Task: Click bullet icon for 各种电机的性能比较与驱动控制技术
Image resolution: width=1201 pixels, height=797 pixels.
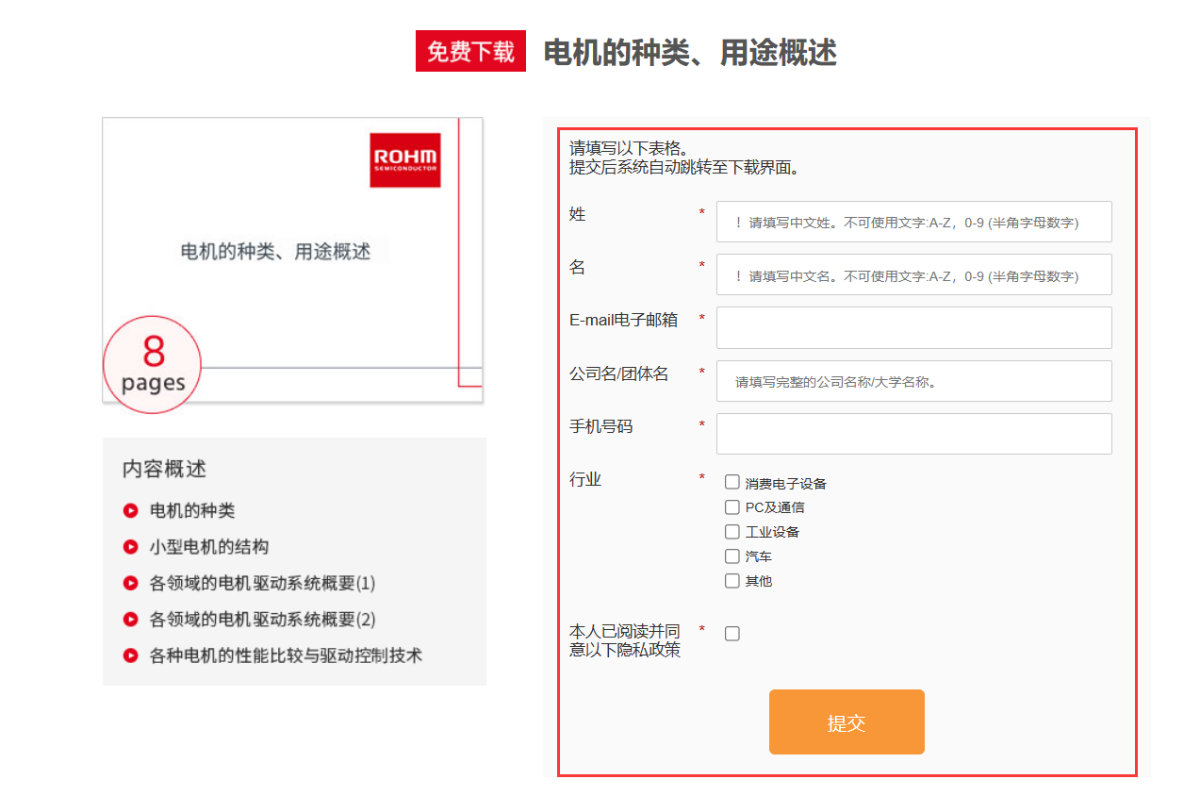Action: coord(130,655)
